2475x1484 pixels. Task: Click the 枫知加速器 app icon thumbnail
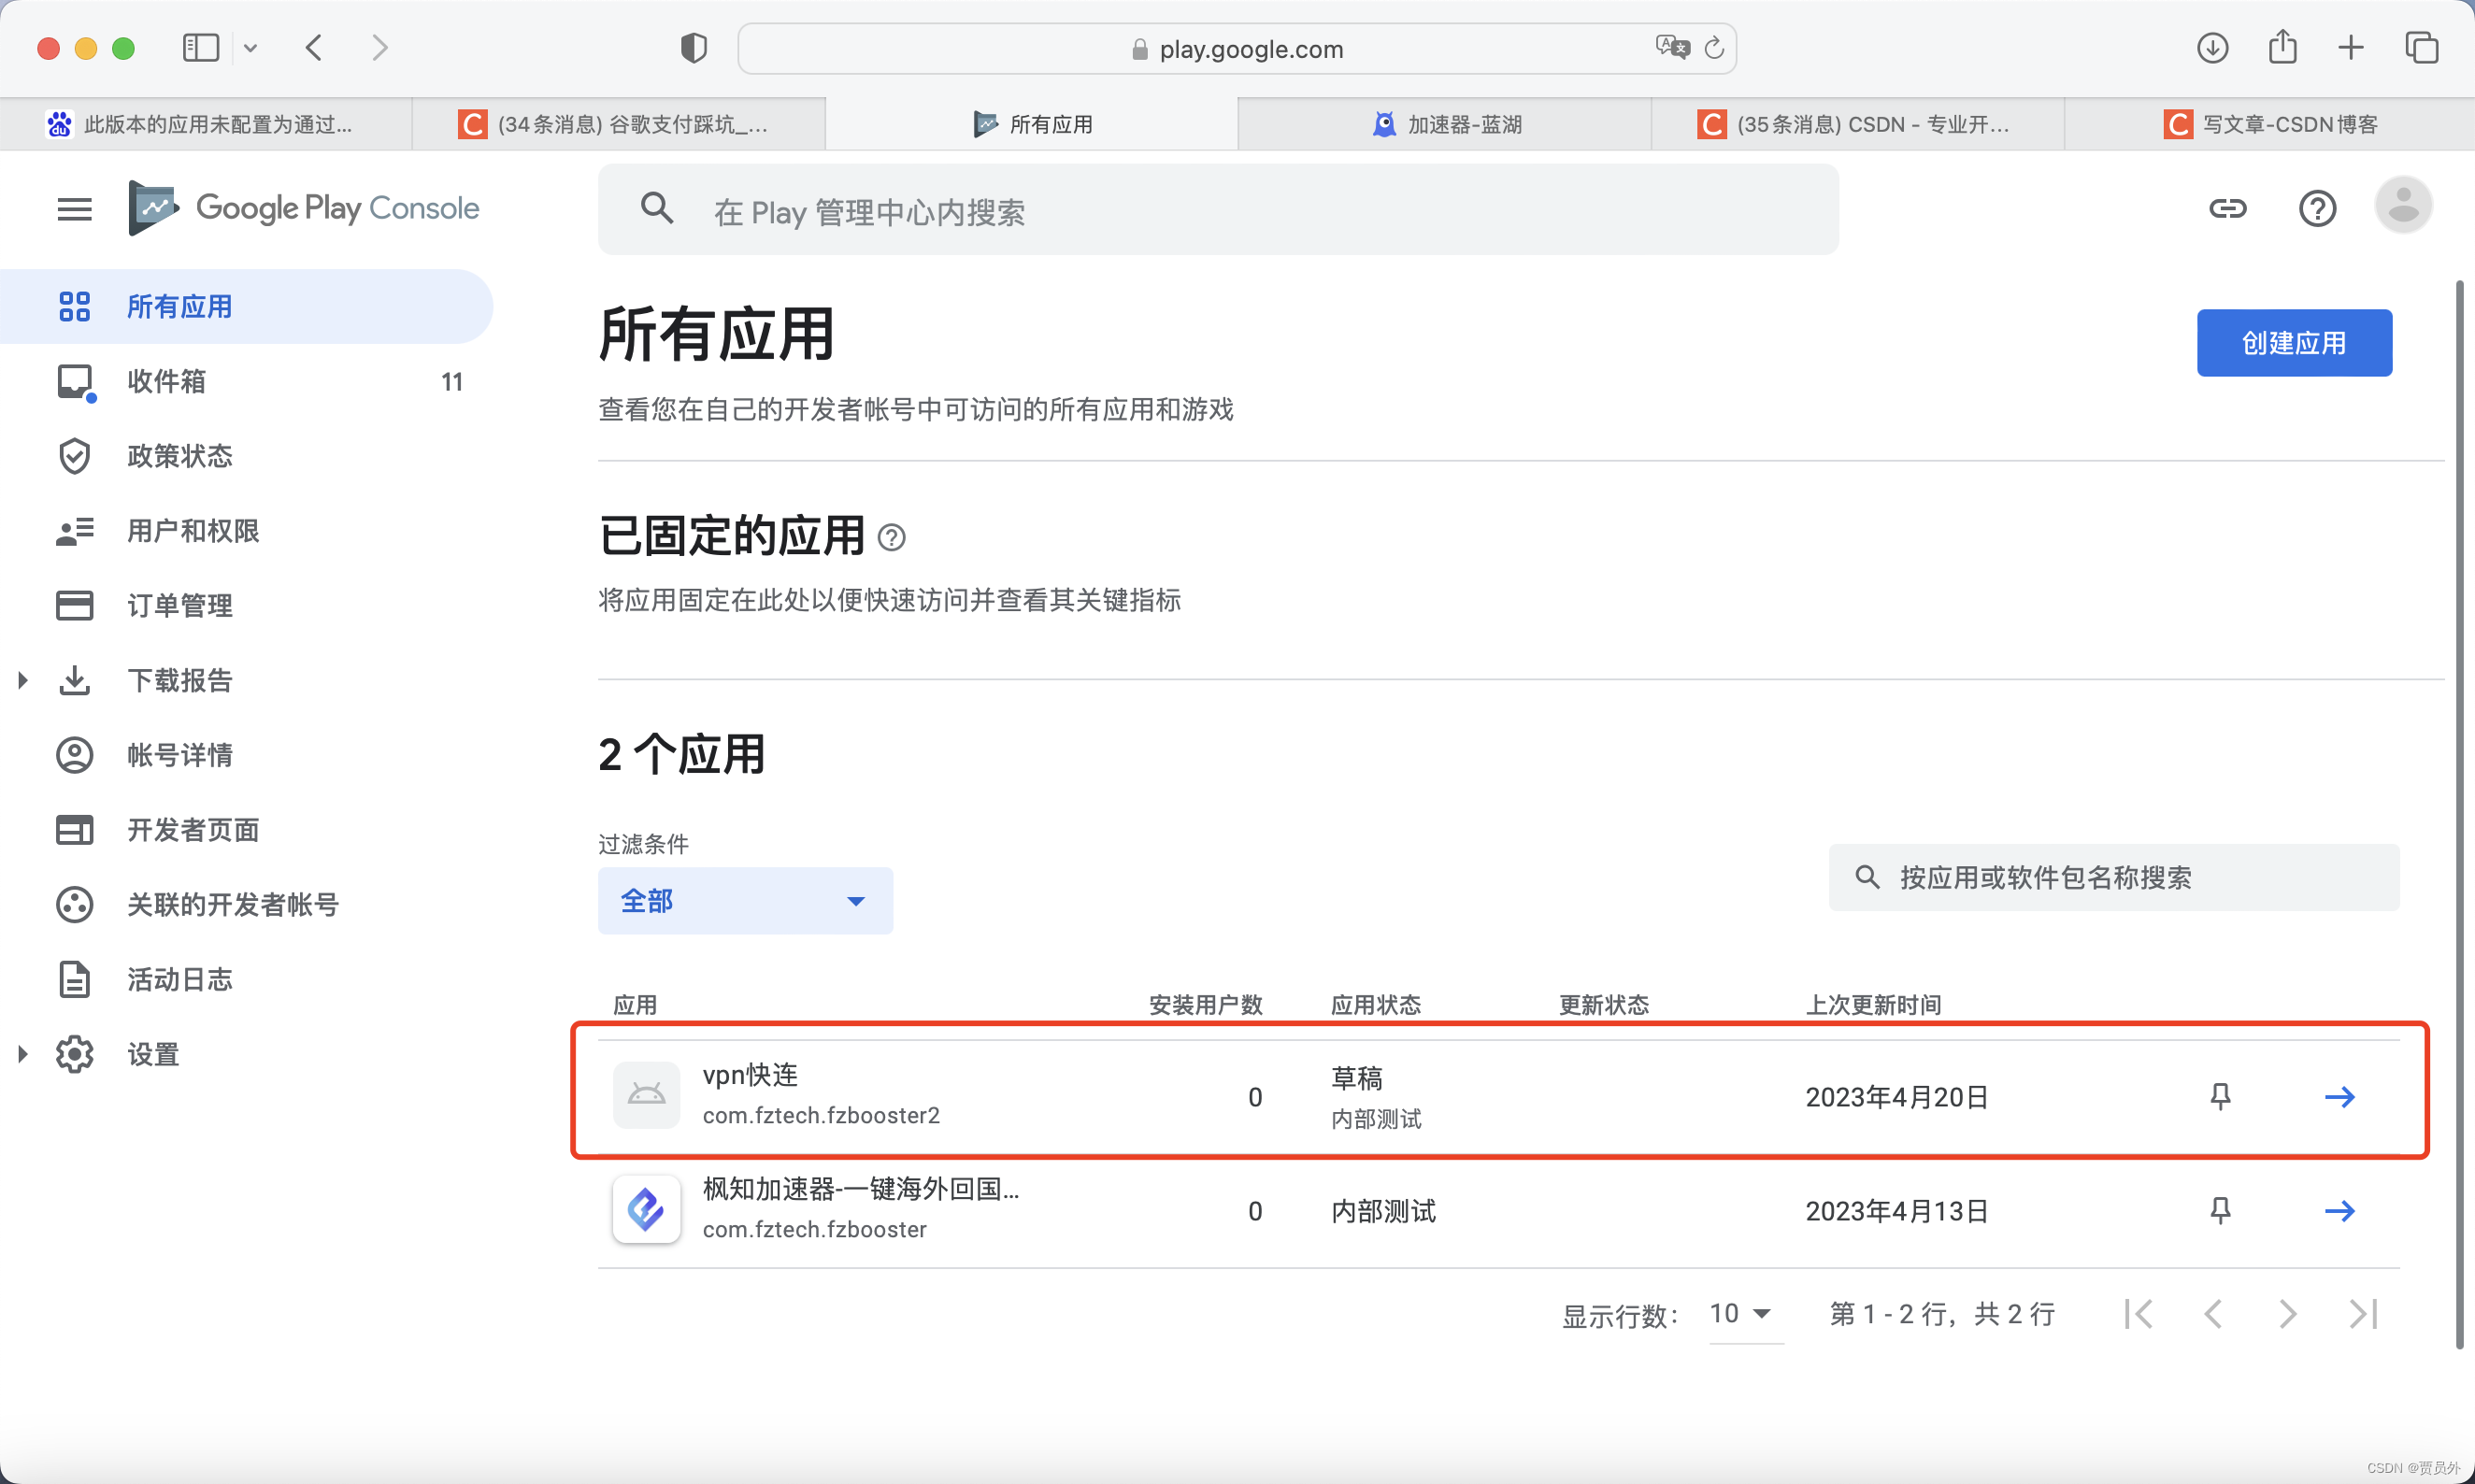(x=646, y=1209)
